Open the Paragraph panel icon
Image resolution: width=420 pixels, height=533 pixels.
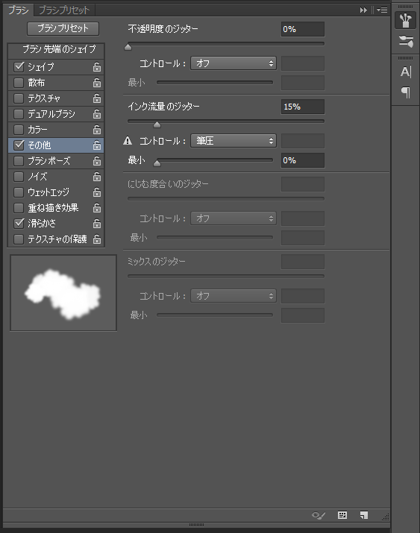pos(406,92)
